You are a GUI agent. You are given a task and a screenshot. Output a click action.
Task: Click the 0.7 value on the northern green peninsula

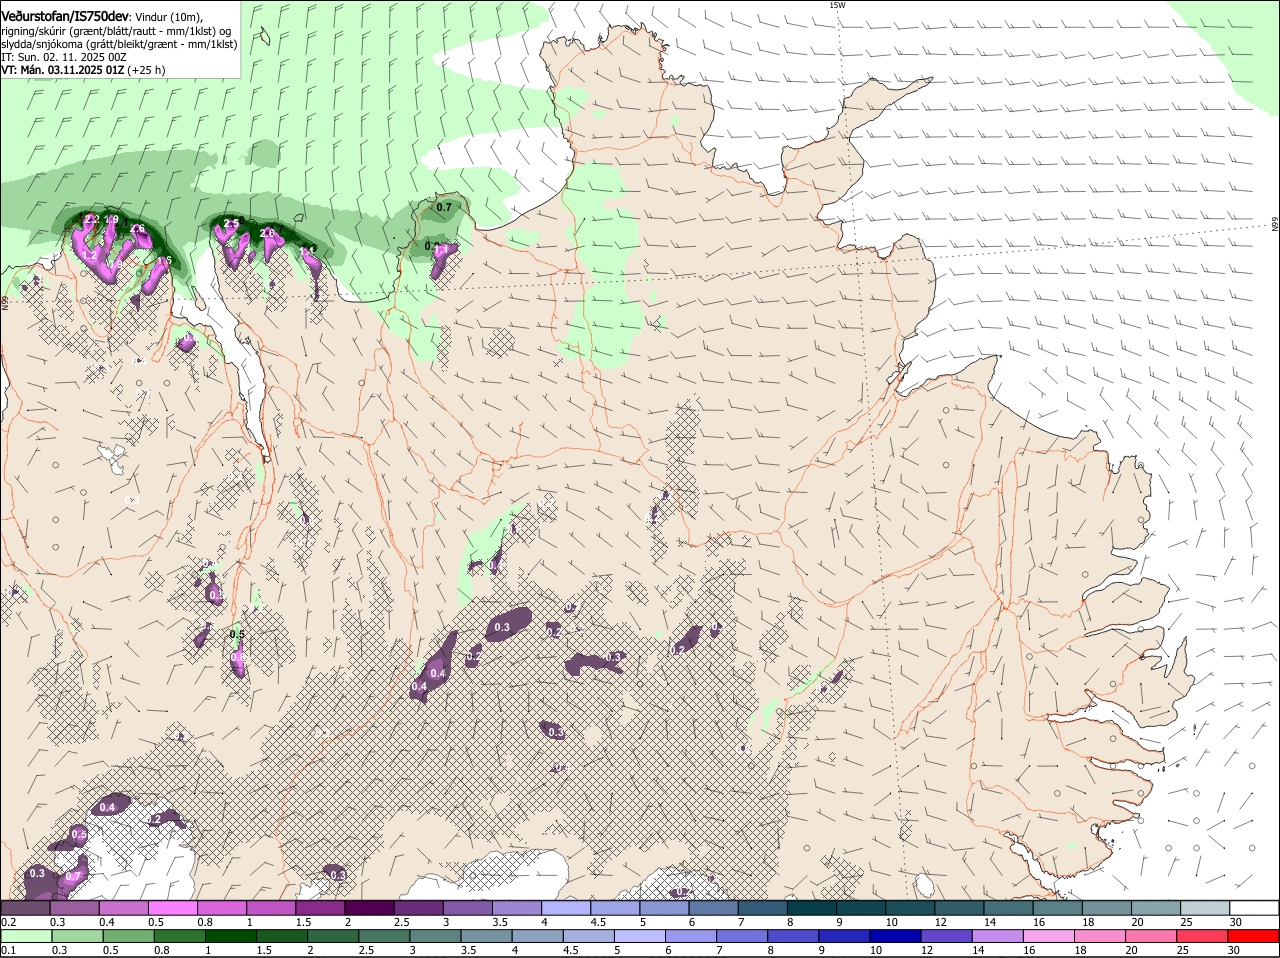(x=444, y=207)
